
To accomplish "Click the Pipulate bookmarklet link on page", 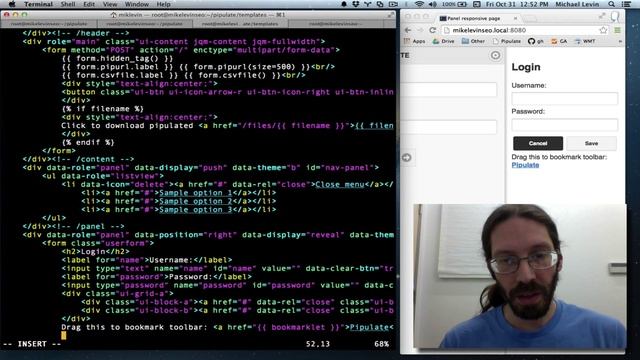I will click(x=525, y=165).
